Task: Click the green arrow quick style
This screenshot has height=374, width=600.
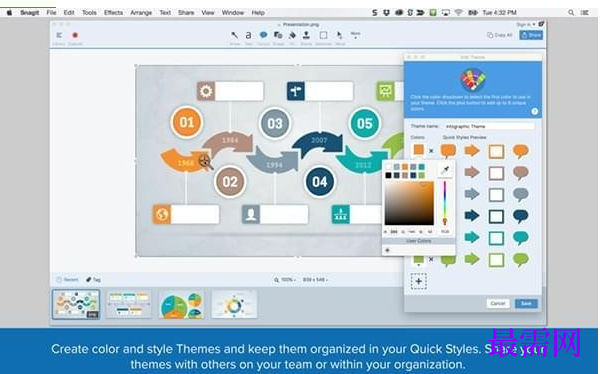Action: pyautogui.click(x=472, y=259)
